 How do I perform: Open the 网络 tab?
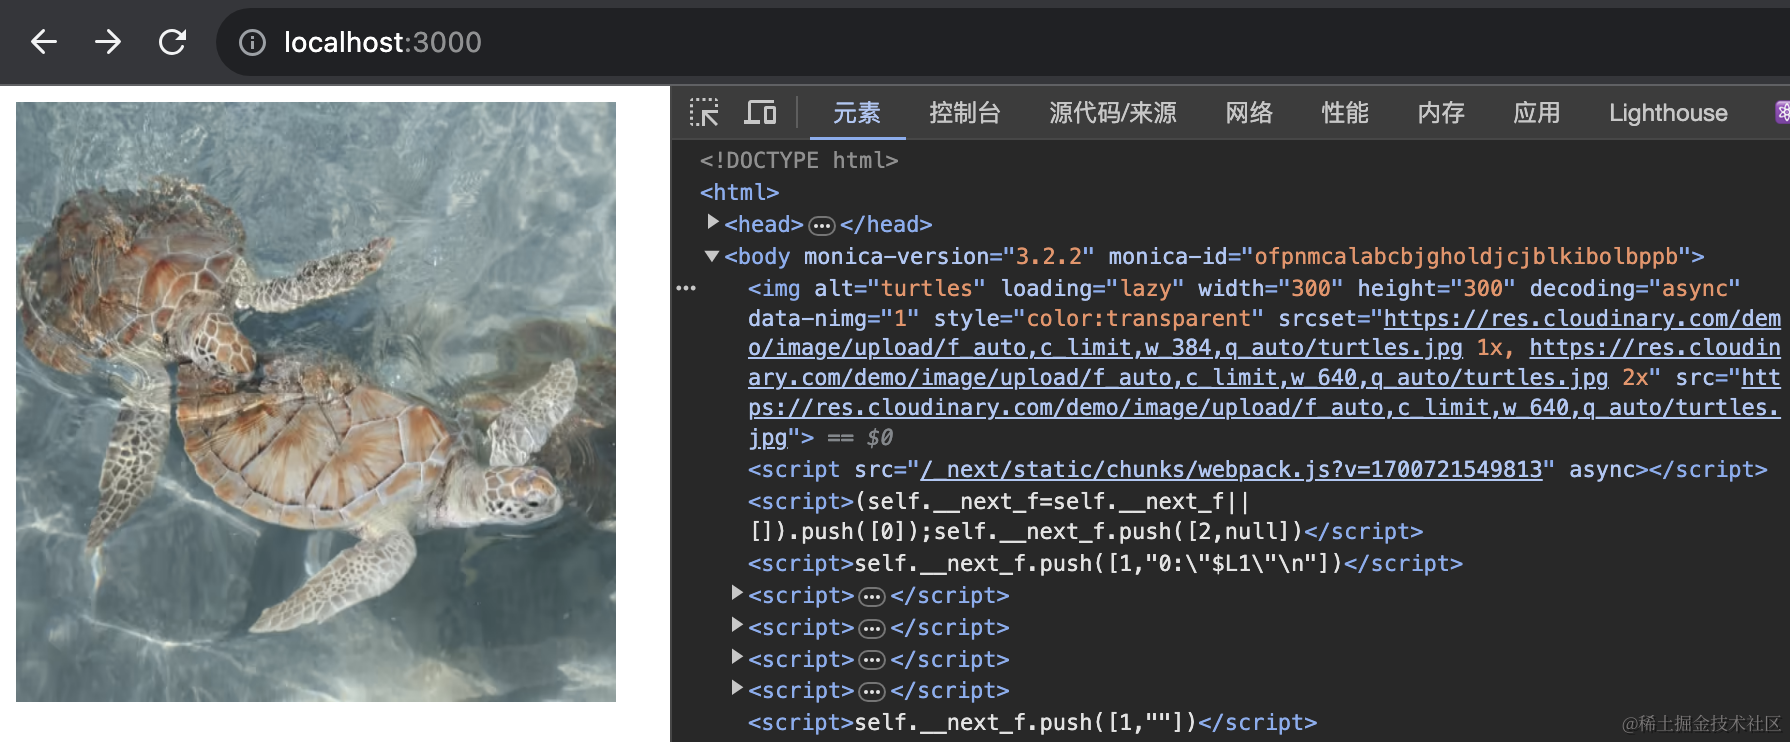1249,113
